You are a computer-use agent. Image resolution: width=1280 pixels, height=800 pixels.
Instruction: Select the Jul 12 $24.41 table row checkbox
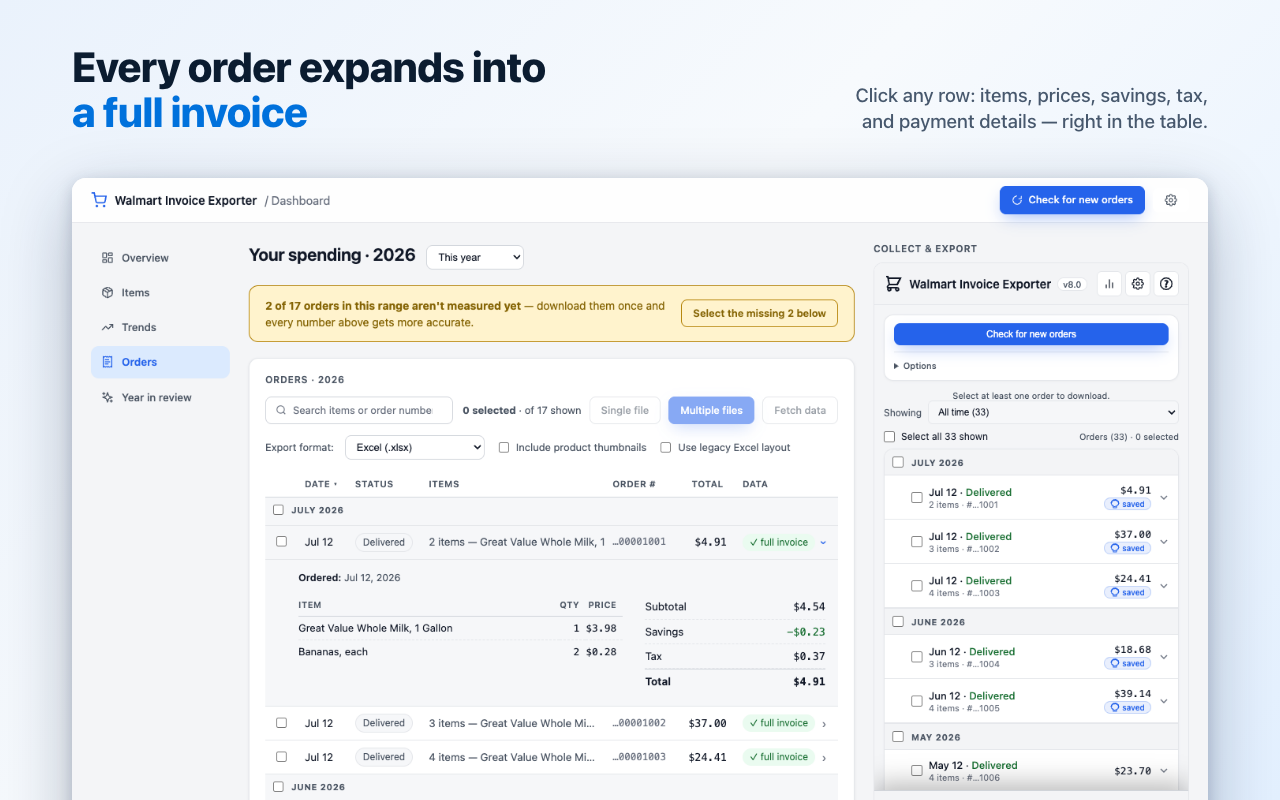281,757
